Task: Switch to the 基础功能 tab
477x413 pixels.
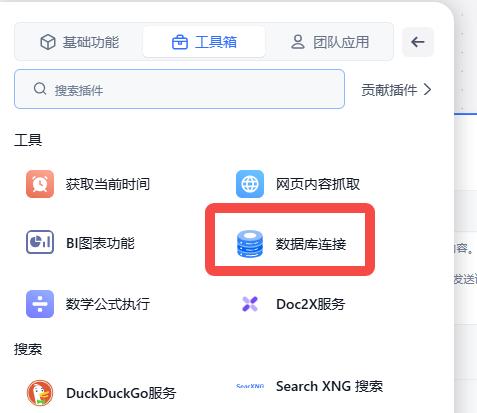Action: (79, 42)
